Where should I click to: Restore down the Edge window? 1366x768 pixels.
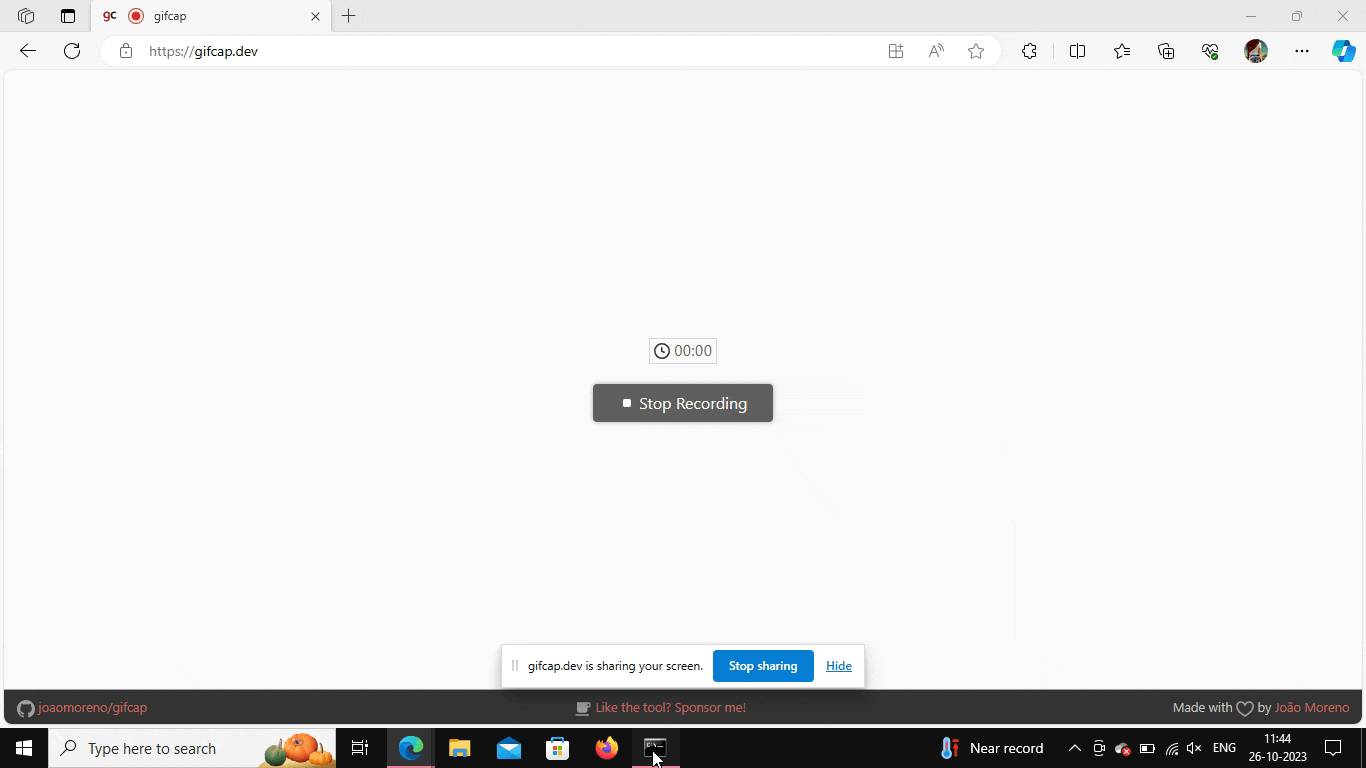pyautogui.click(x=1297, y=16)
